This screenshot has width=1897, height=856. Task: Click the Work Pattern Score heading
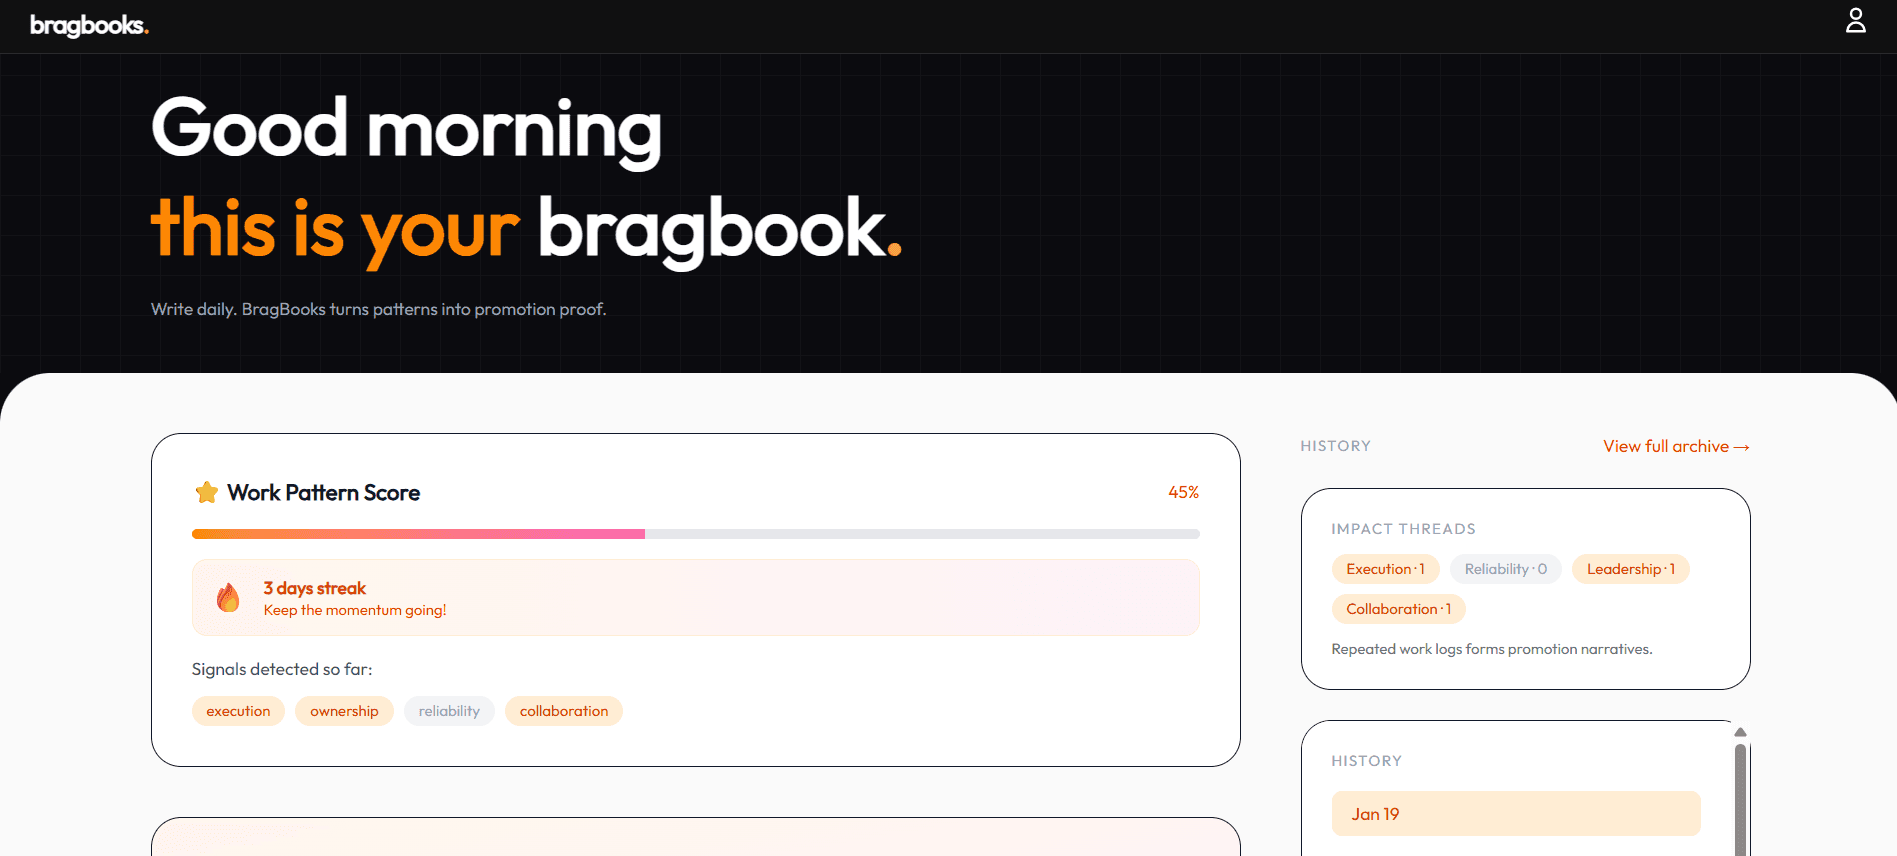pos(323,492)
